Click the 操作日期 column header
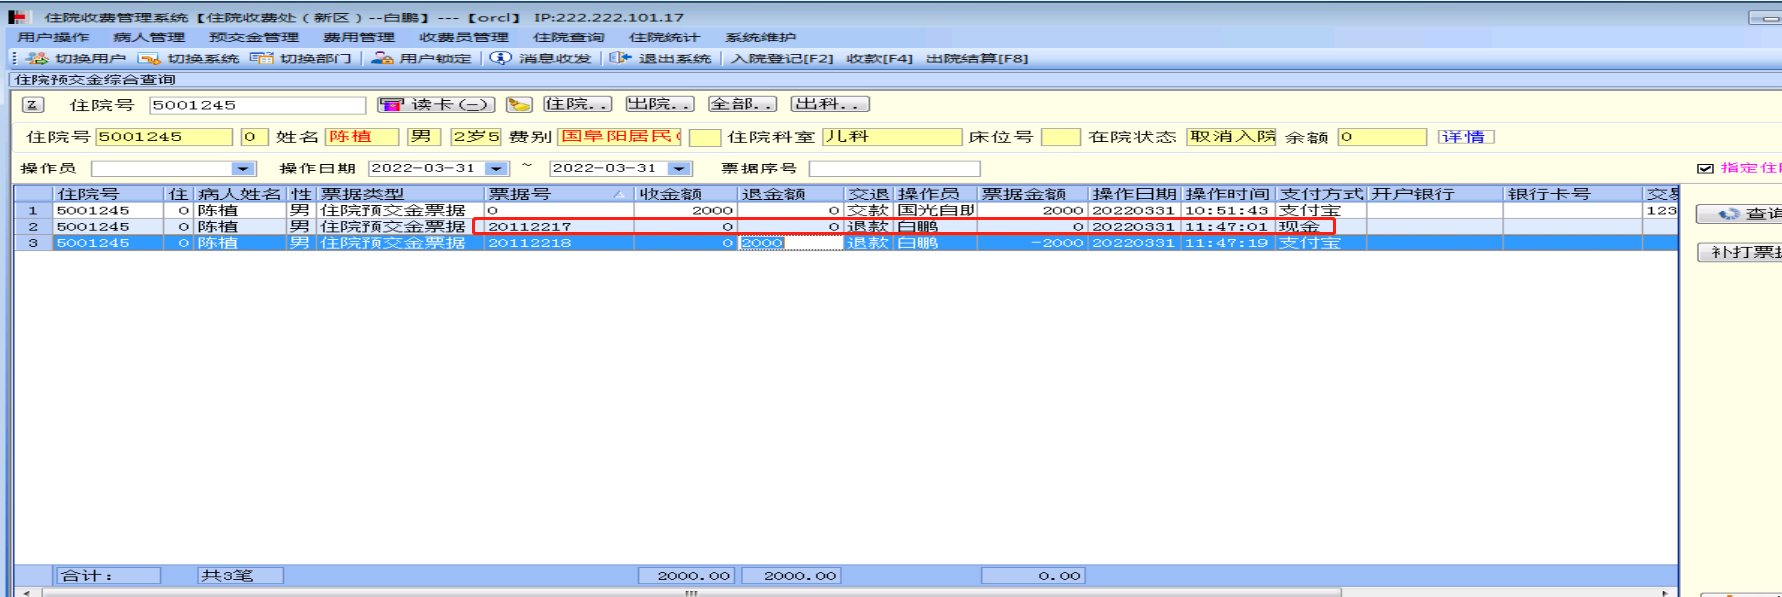This screenshot has width=1782, height=597. [1134, 194]
